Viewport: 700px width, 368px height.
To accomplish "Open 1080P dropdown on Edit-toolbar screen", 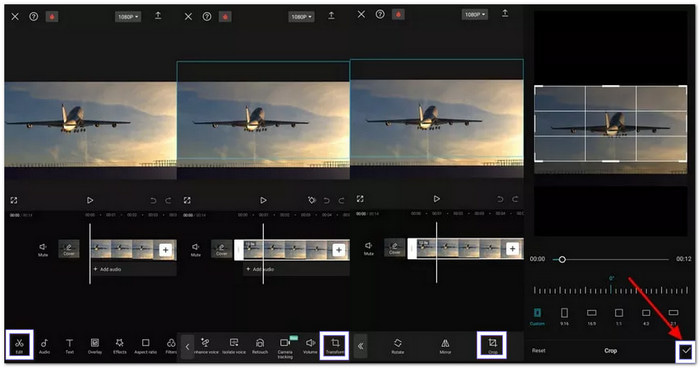I will tap(128, 17).
